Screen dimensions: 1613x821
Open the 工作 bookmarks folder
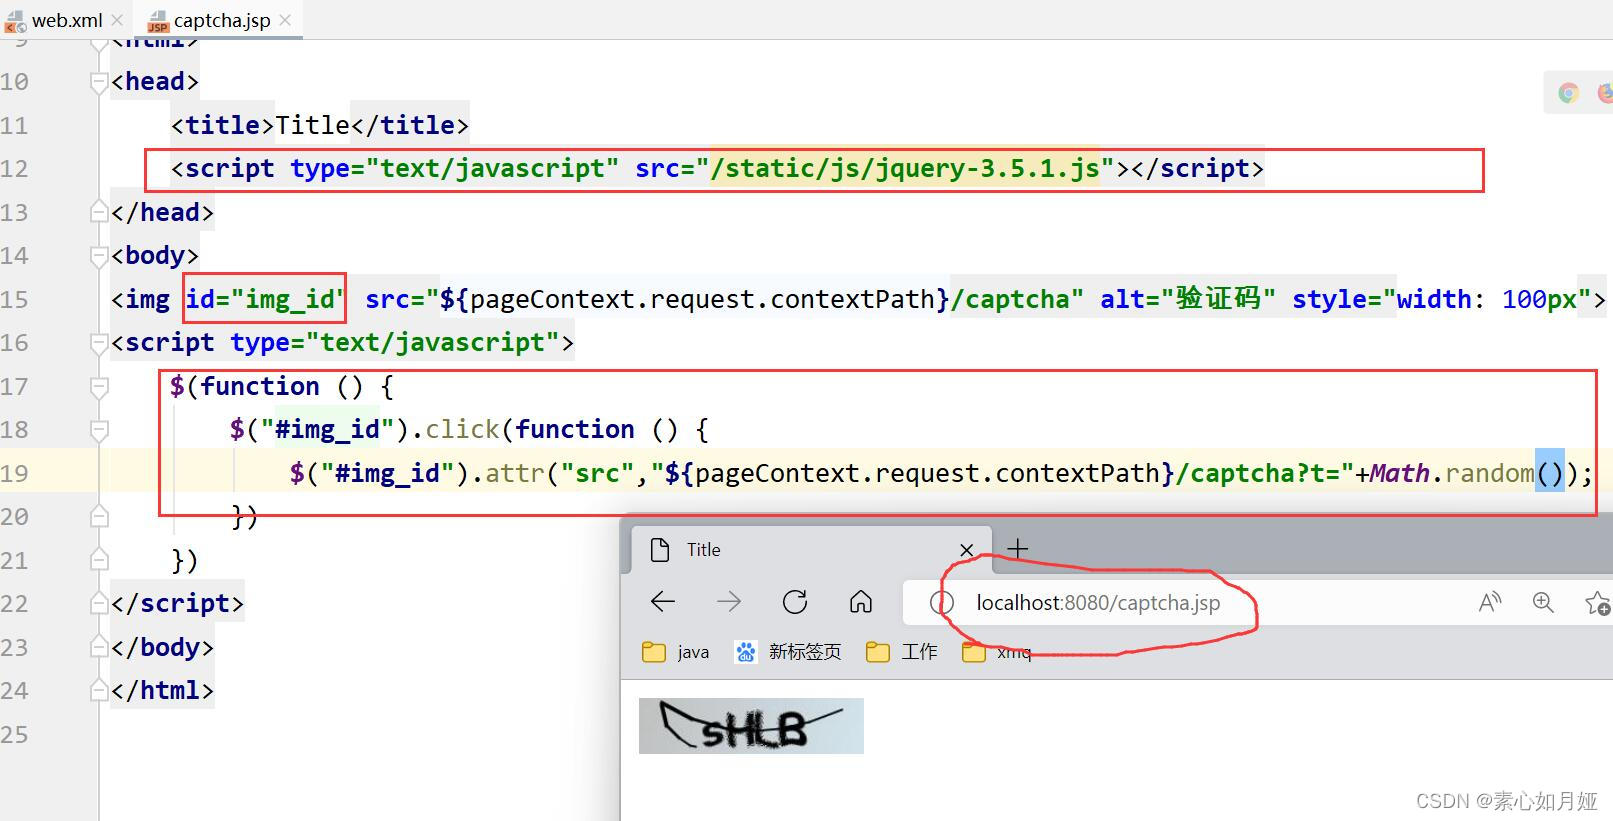[x=902, y=652]
